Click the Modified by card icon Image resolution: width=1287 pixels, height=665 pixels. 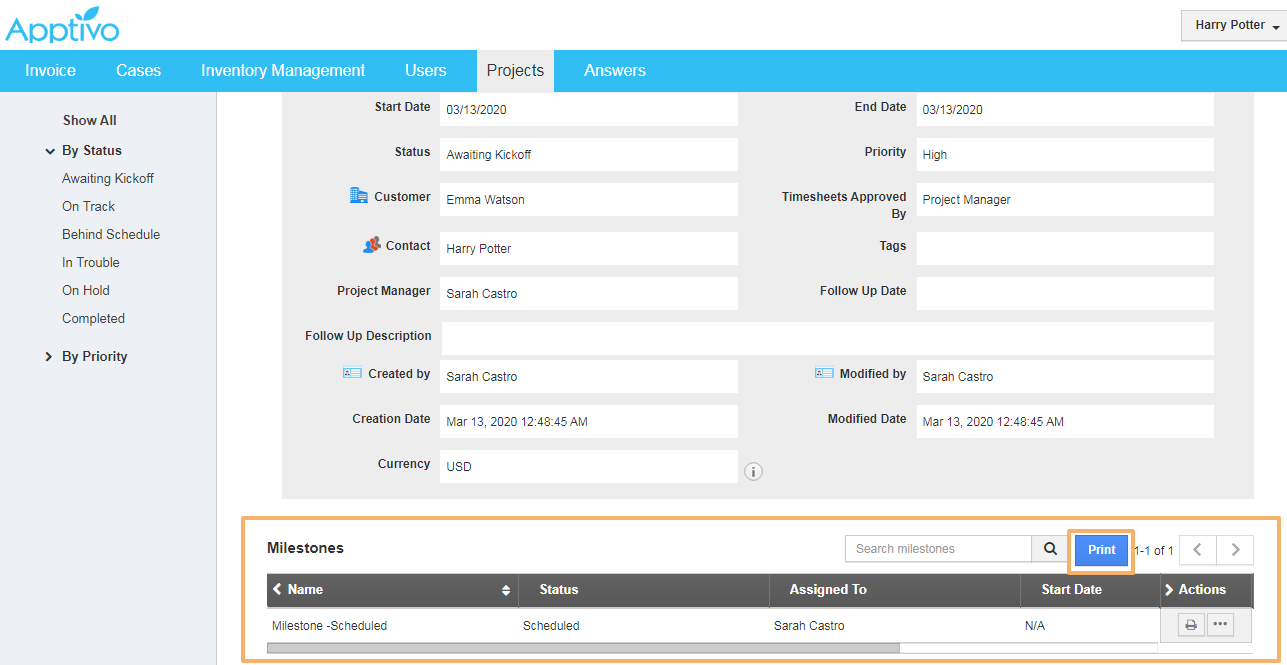tap(824, 373)
